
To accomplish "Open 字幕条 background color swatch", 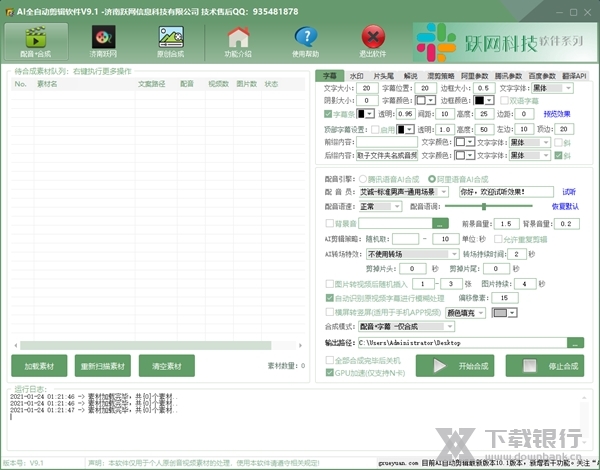I will click(366, 114).
